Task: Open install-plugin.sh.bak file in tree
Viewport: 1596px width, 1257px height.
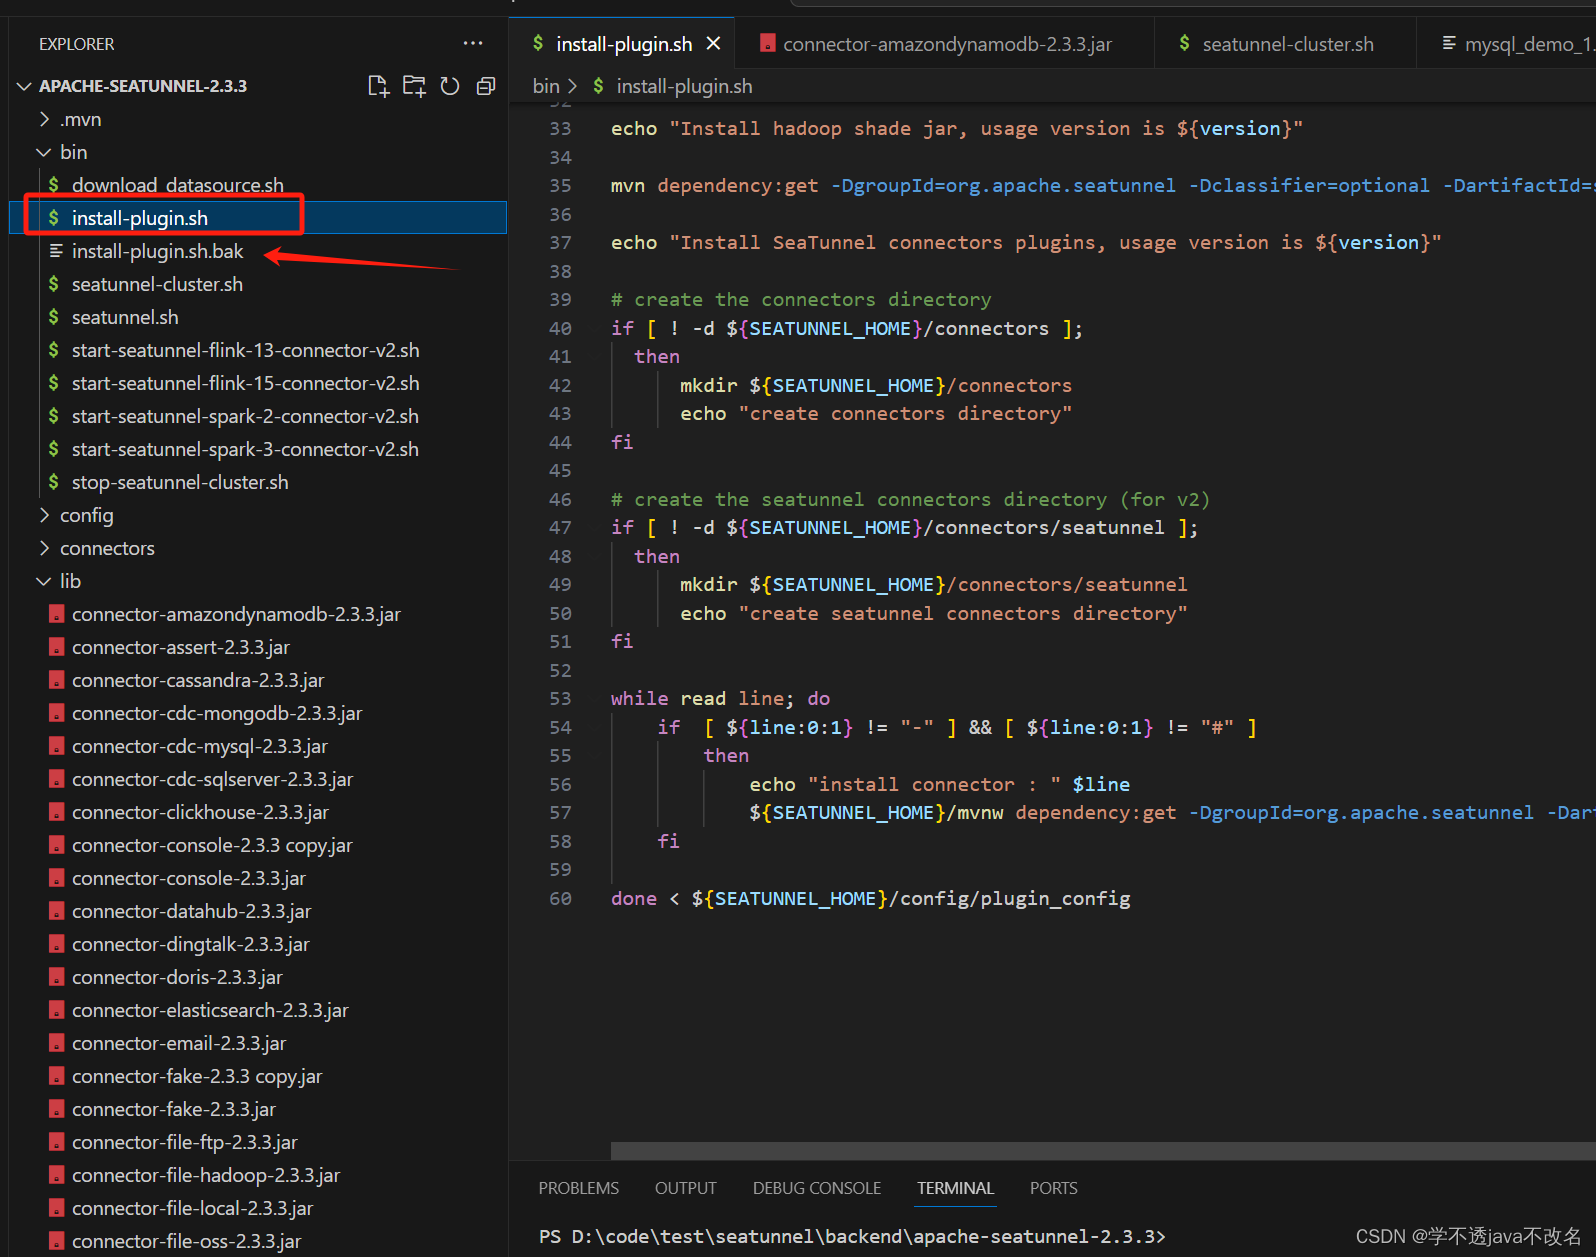Action: [x=157, y=251]
